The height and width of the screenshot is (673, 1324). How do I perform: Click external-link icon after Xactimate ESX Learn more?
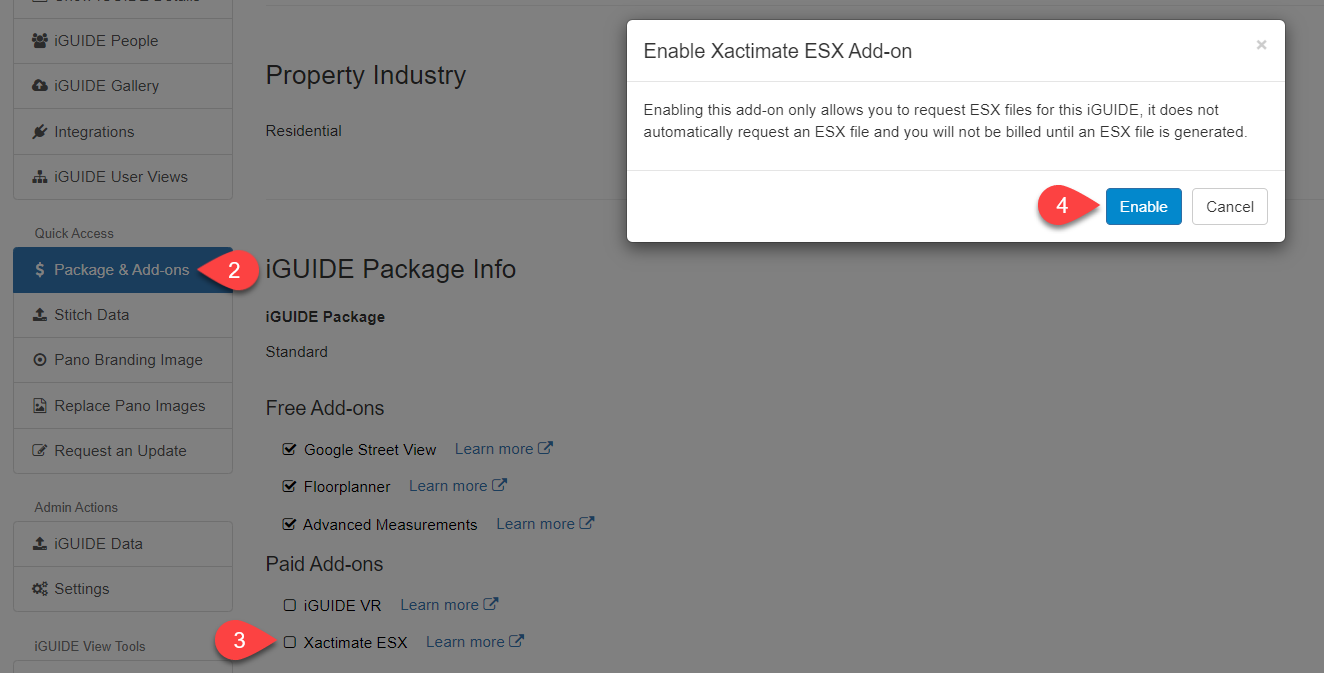coord(516,641)
